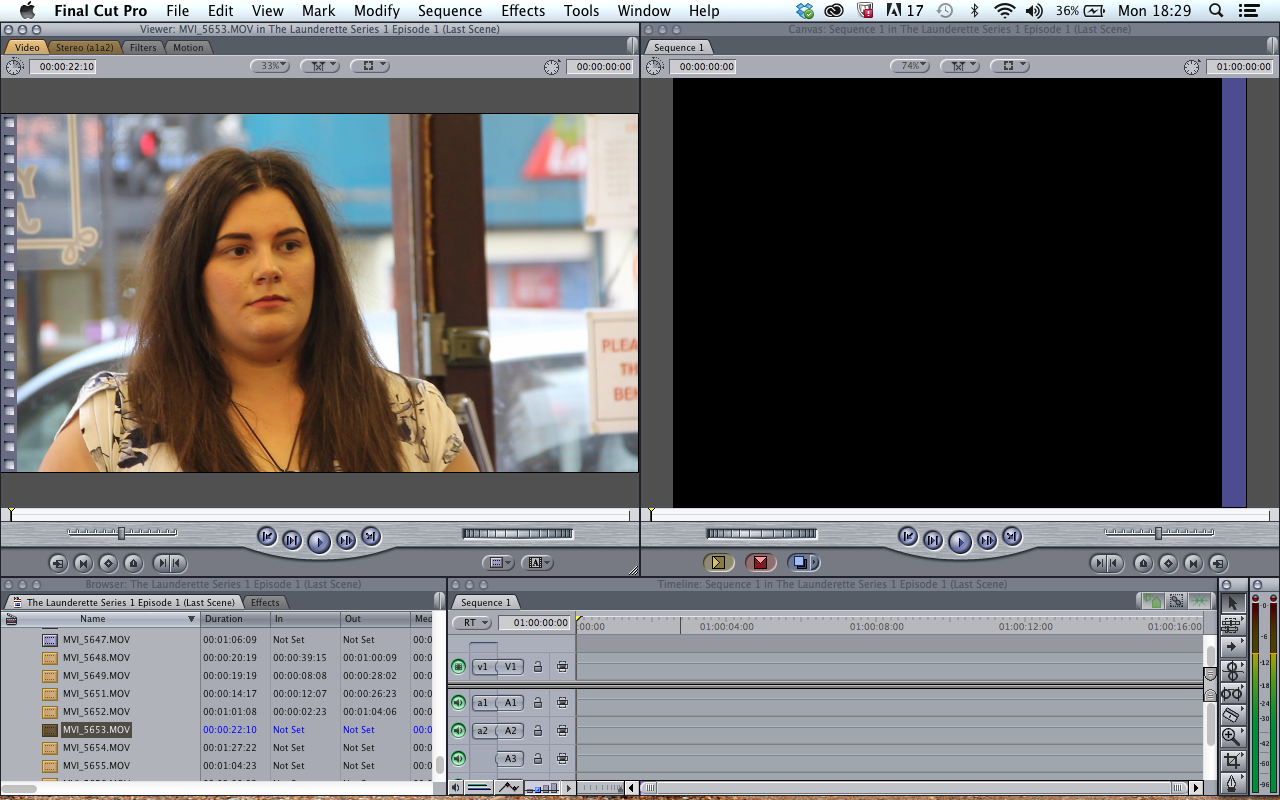Select the Roll edit tool

(1232, 670)
